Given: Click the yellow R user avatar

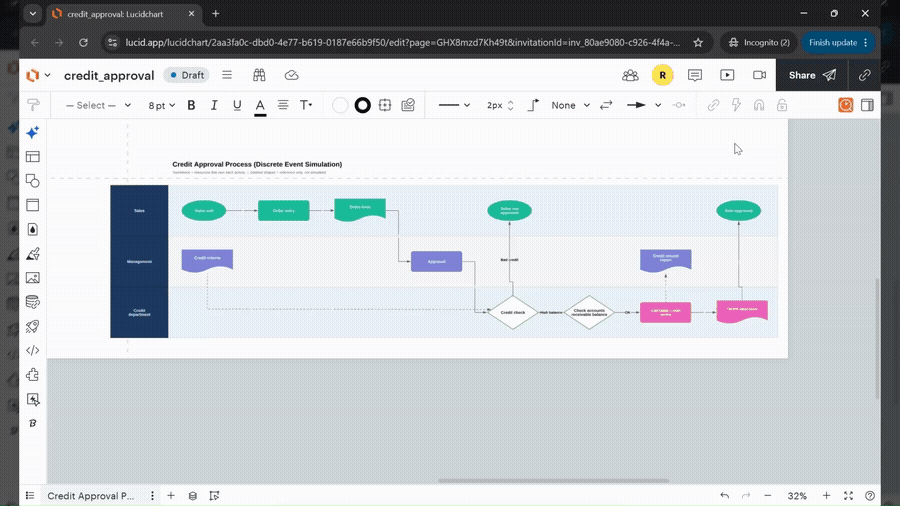Looking at the screenshot, I should click(x=662, y=75).
